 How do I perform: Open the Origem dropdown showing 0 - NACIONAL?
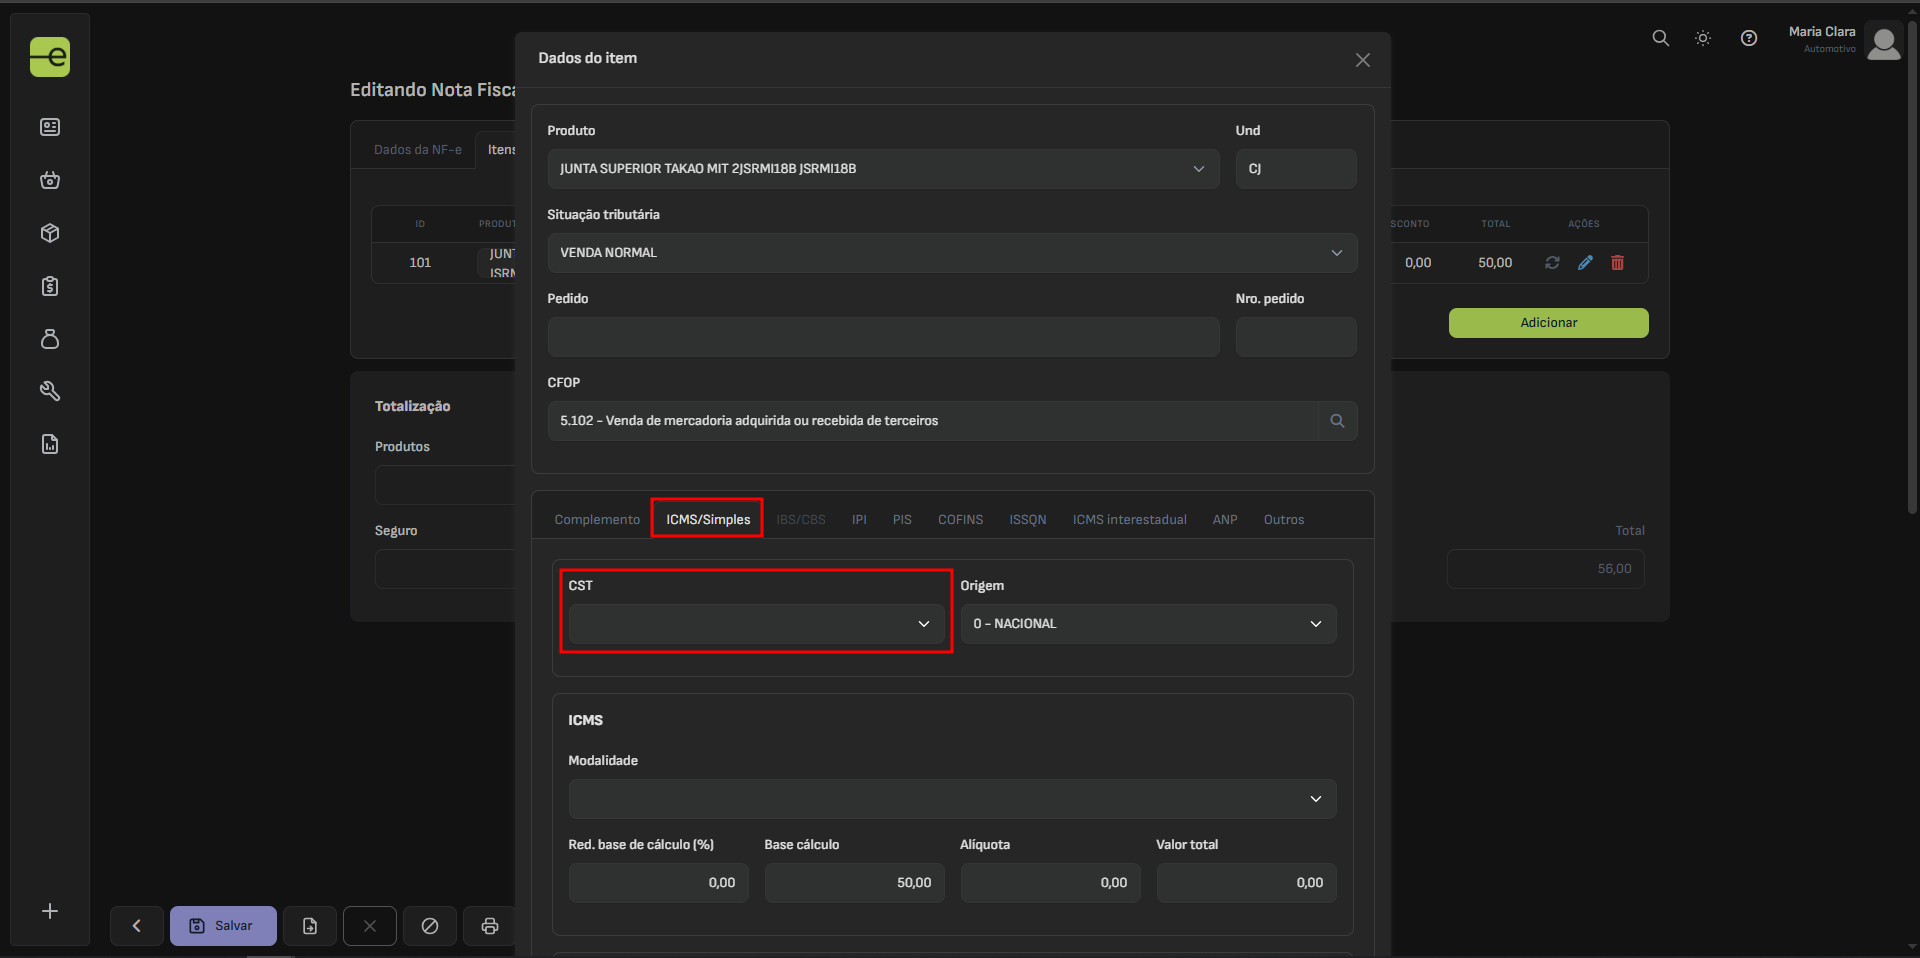1147,624
